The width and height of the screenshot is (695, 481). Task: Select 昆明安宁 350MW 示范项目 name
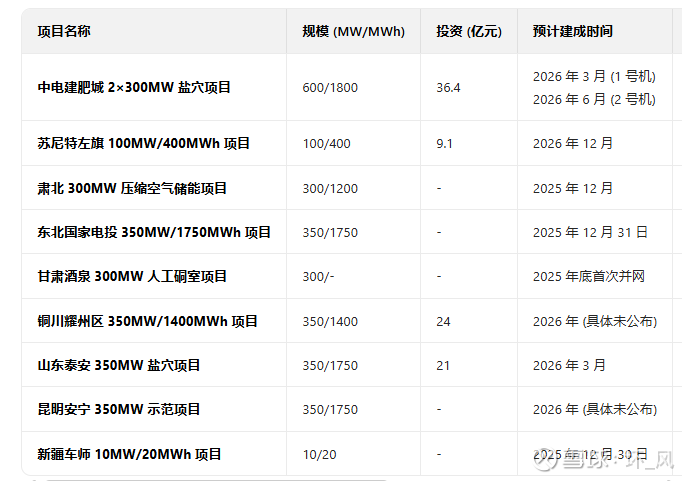[118, 409]
